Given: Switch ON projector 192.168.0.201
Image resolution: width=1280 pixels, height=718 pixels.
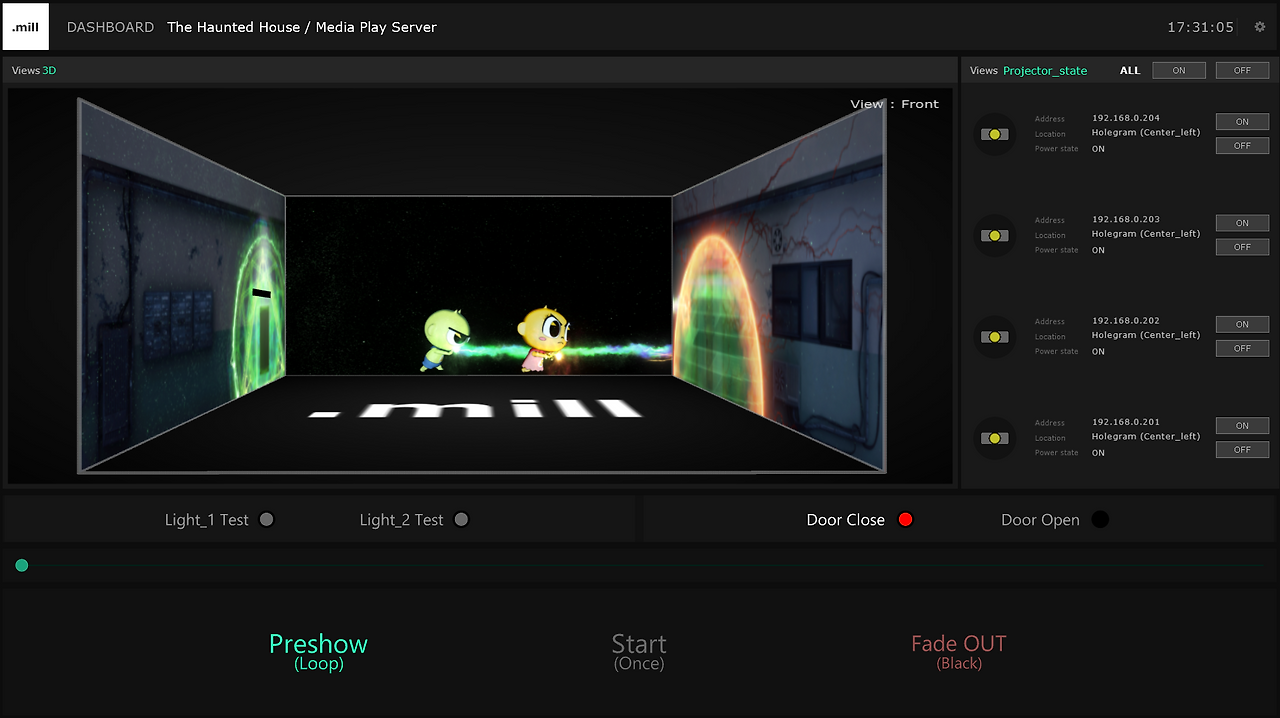Looking at the screenshot, I should pyautogui.click(x=1242, y=426).
